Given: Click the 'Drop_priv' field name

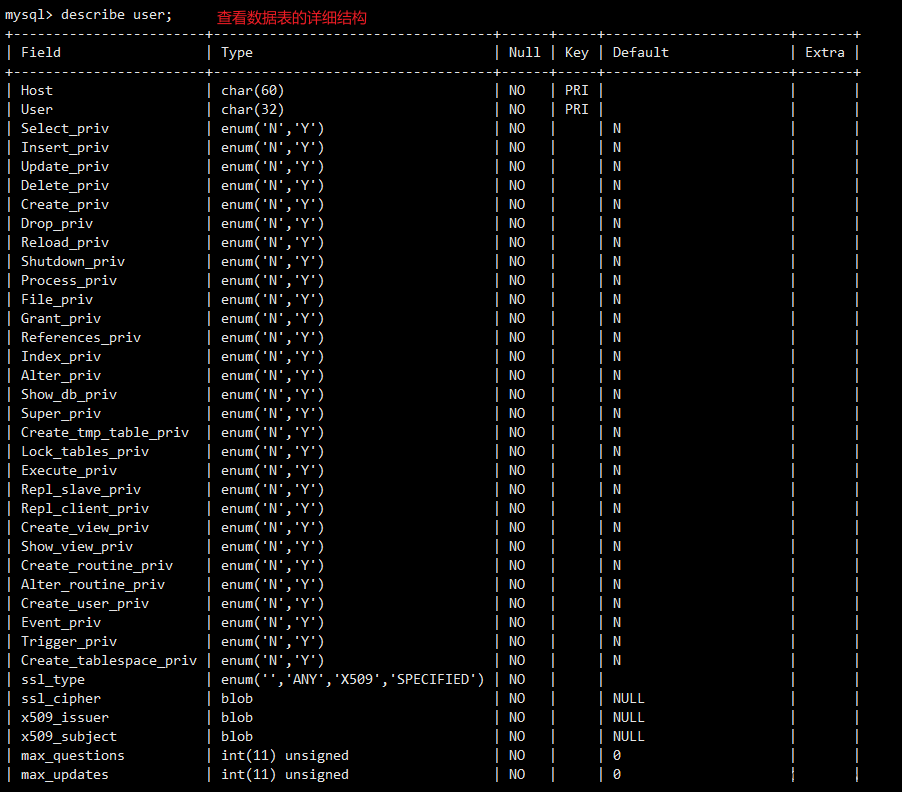Looking at the screenshot, I should 57,223.
